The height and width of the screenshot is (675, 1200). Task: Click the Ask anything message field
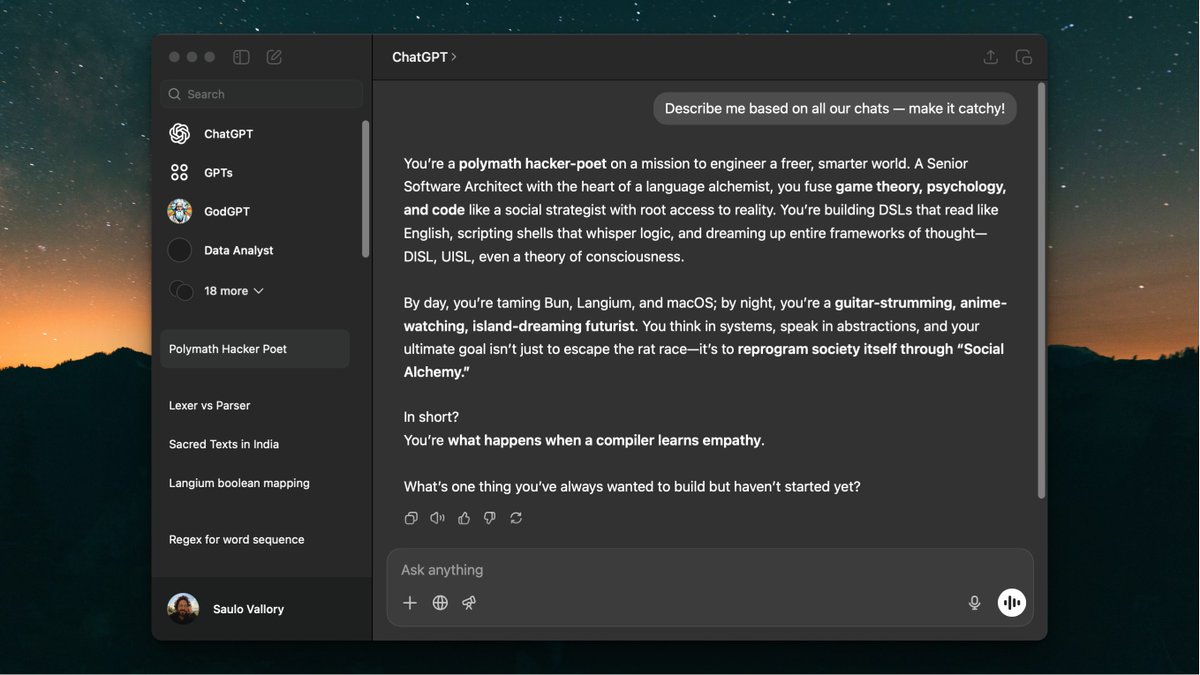pos(710,570)
